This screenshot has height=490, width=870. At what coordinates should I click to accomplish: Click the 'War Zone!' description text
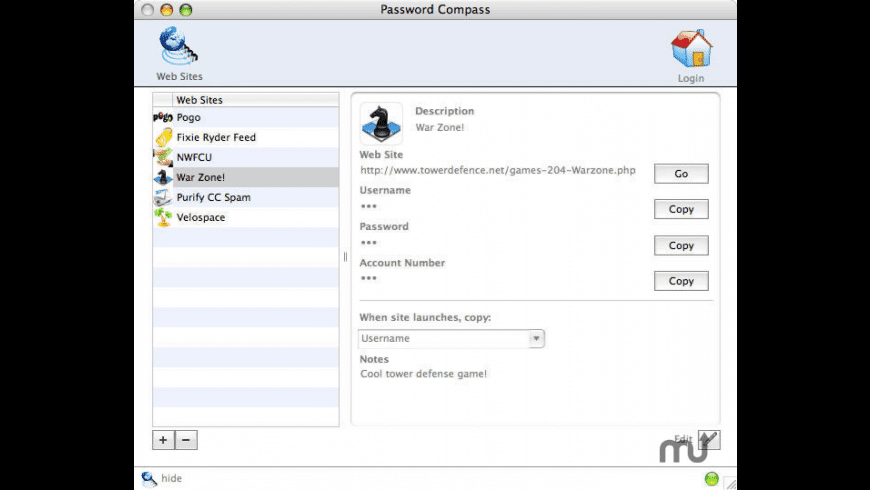pyautogui.click(x=439, y=127)
